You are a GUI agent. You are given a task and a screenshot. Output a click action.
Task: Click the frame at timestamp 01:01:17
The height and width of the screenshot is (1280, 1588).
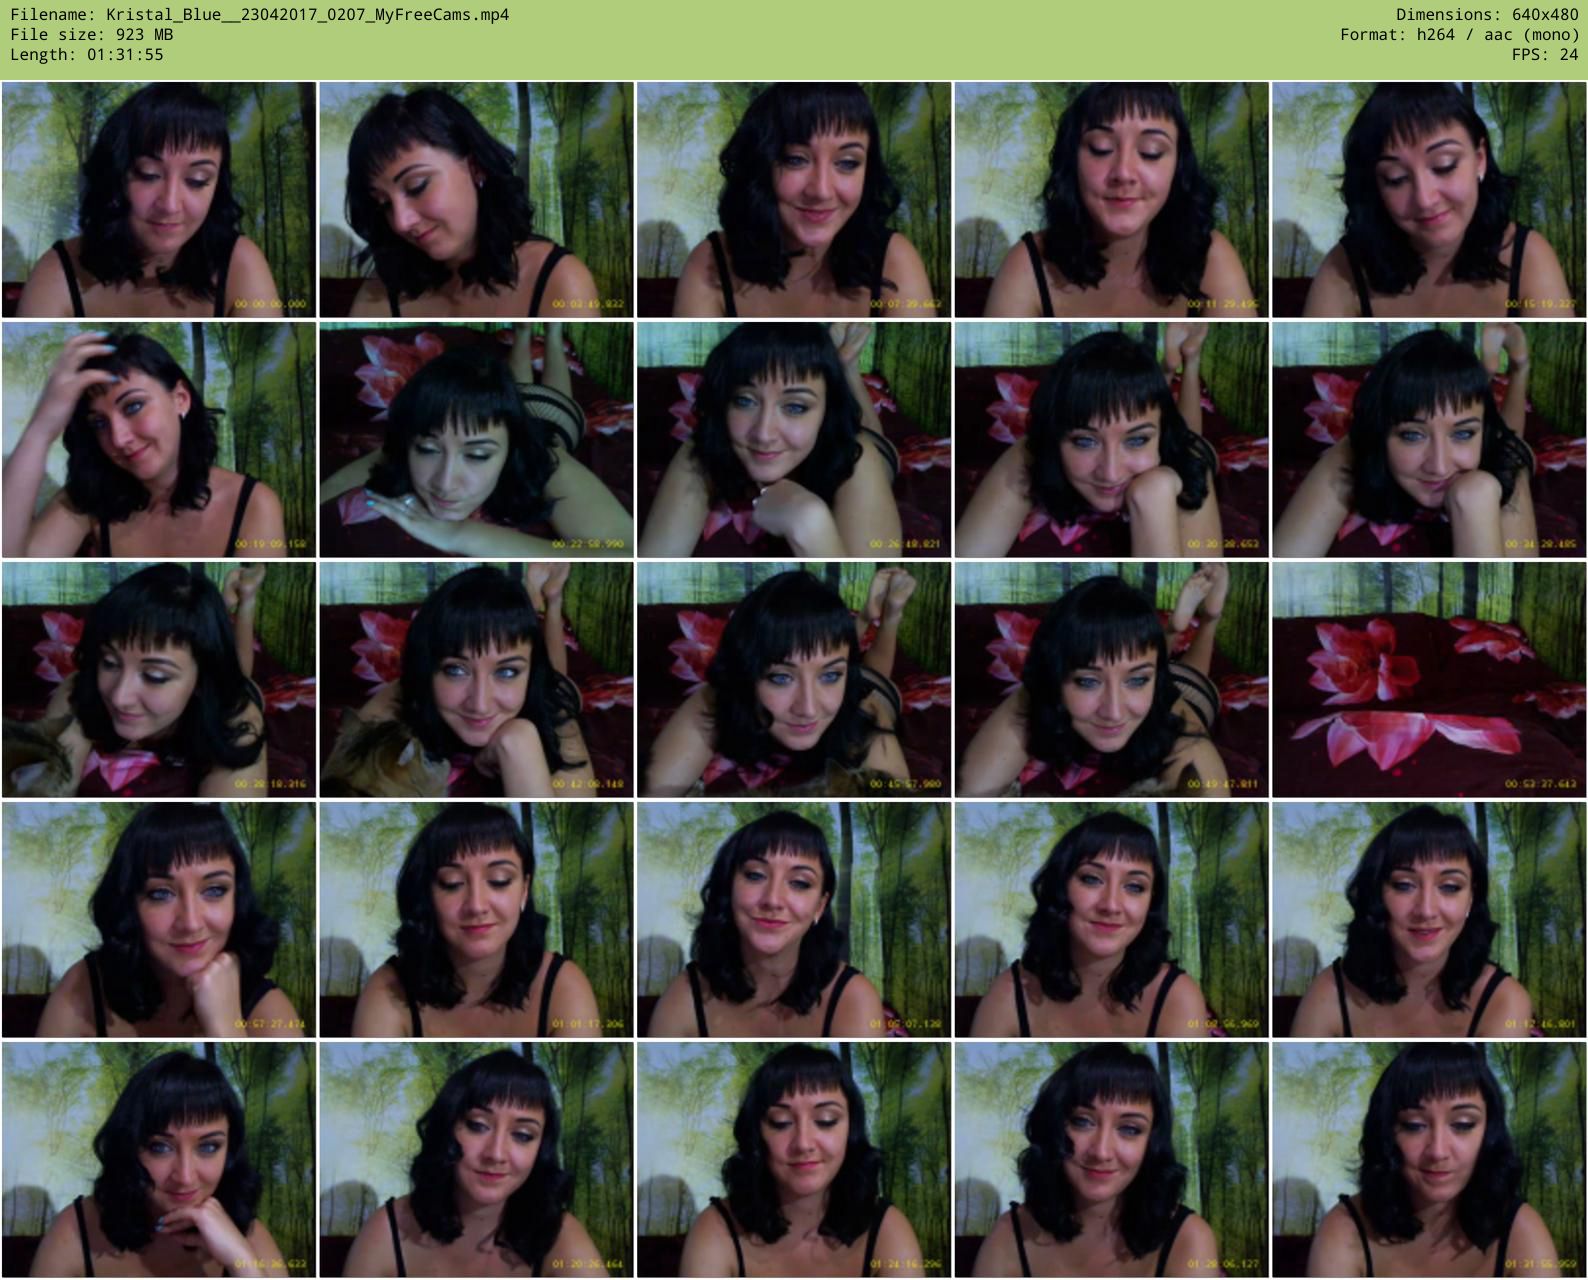(476, 920)
